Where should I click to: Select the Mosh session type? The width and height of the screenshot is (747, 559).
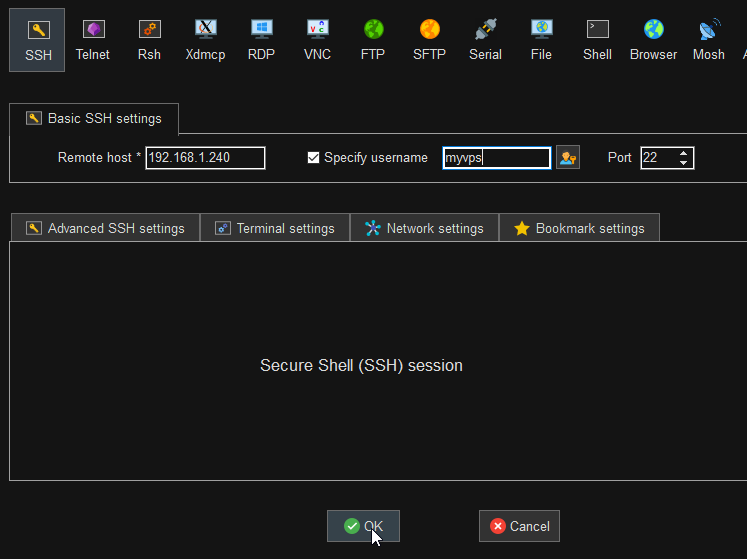[x=709, y=40]
